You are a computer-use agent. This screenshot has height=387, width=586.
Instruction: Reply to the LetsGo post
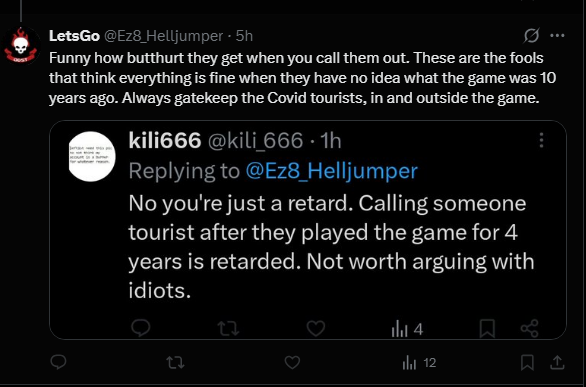tap(58, 362)
